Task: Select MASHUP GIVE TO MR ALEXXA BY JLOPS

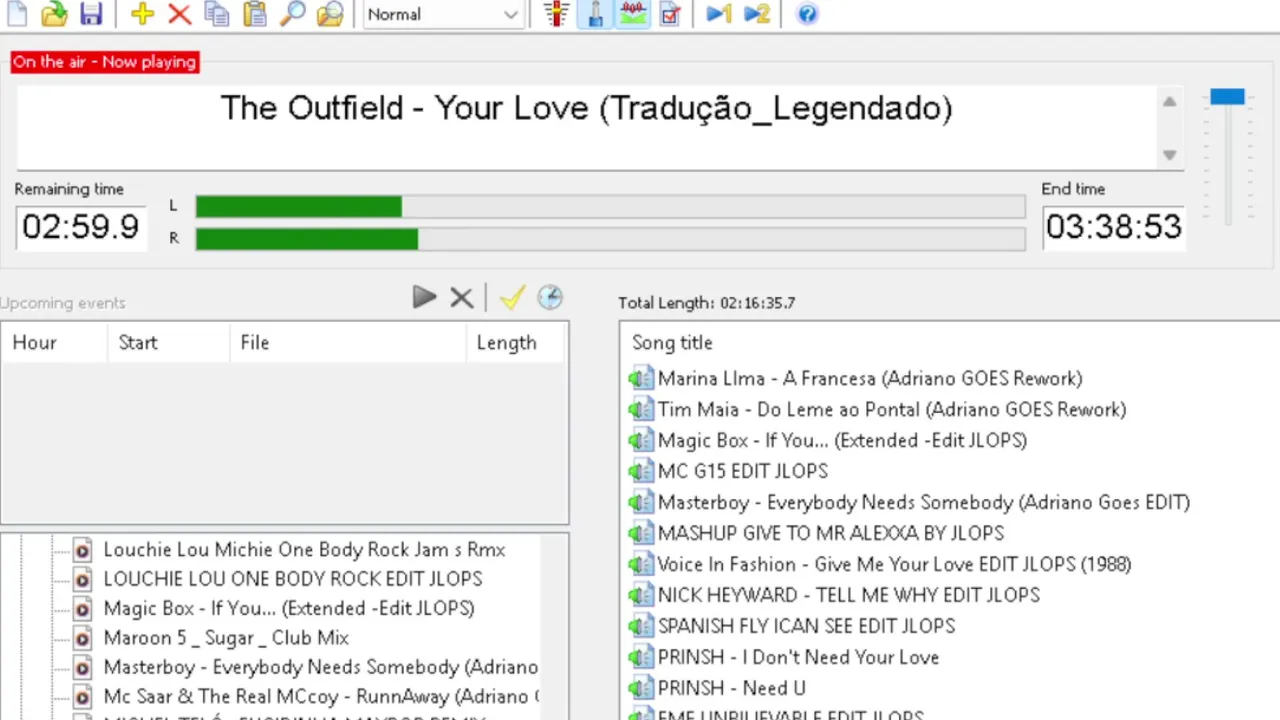Action: pyautogui.click(x=831, y=533)
